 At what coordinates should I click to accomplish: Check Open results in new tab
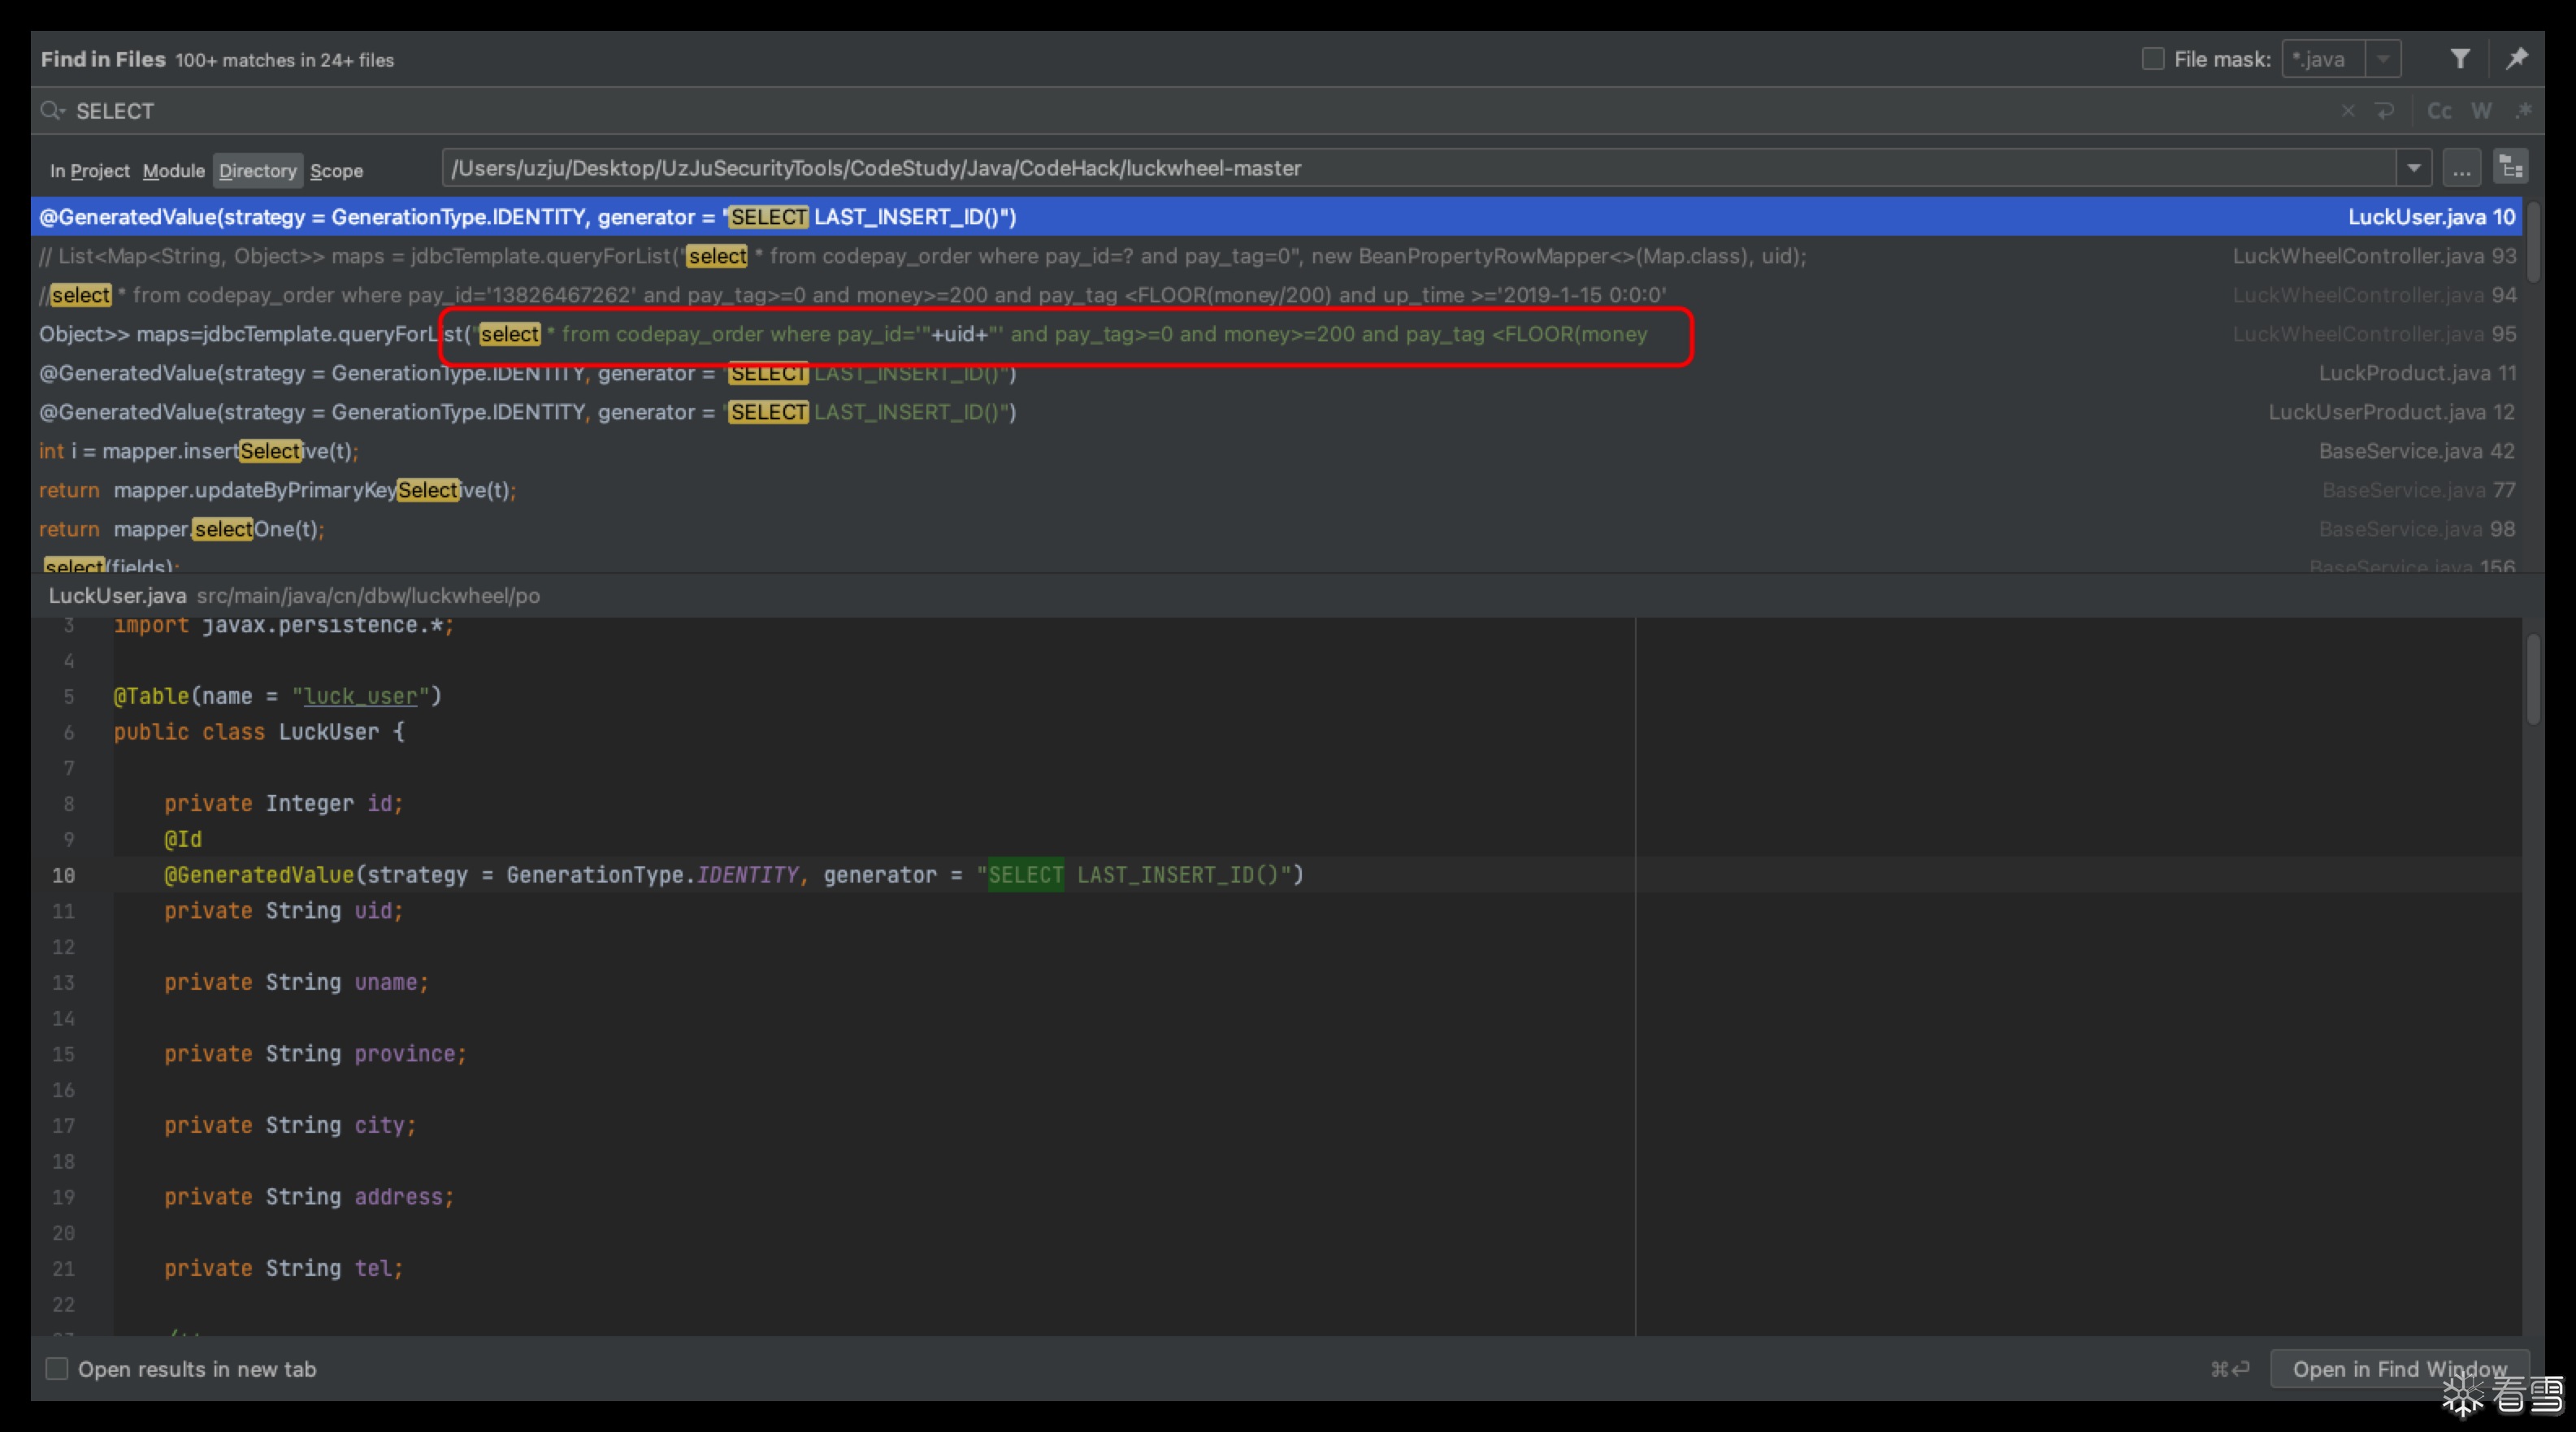click(x=57, y=1368)
